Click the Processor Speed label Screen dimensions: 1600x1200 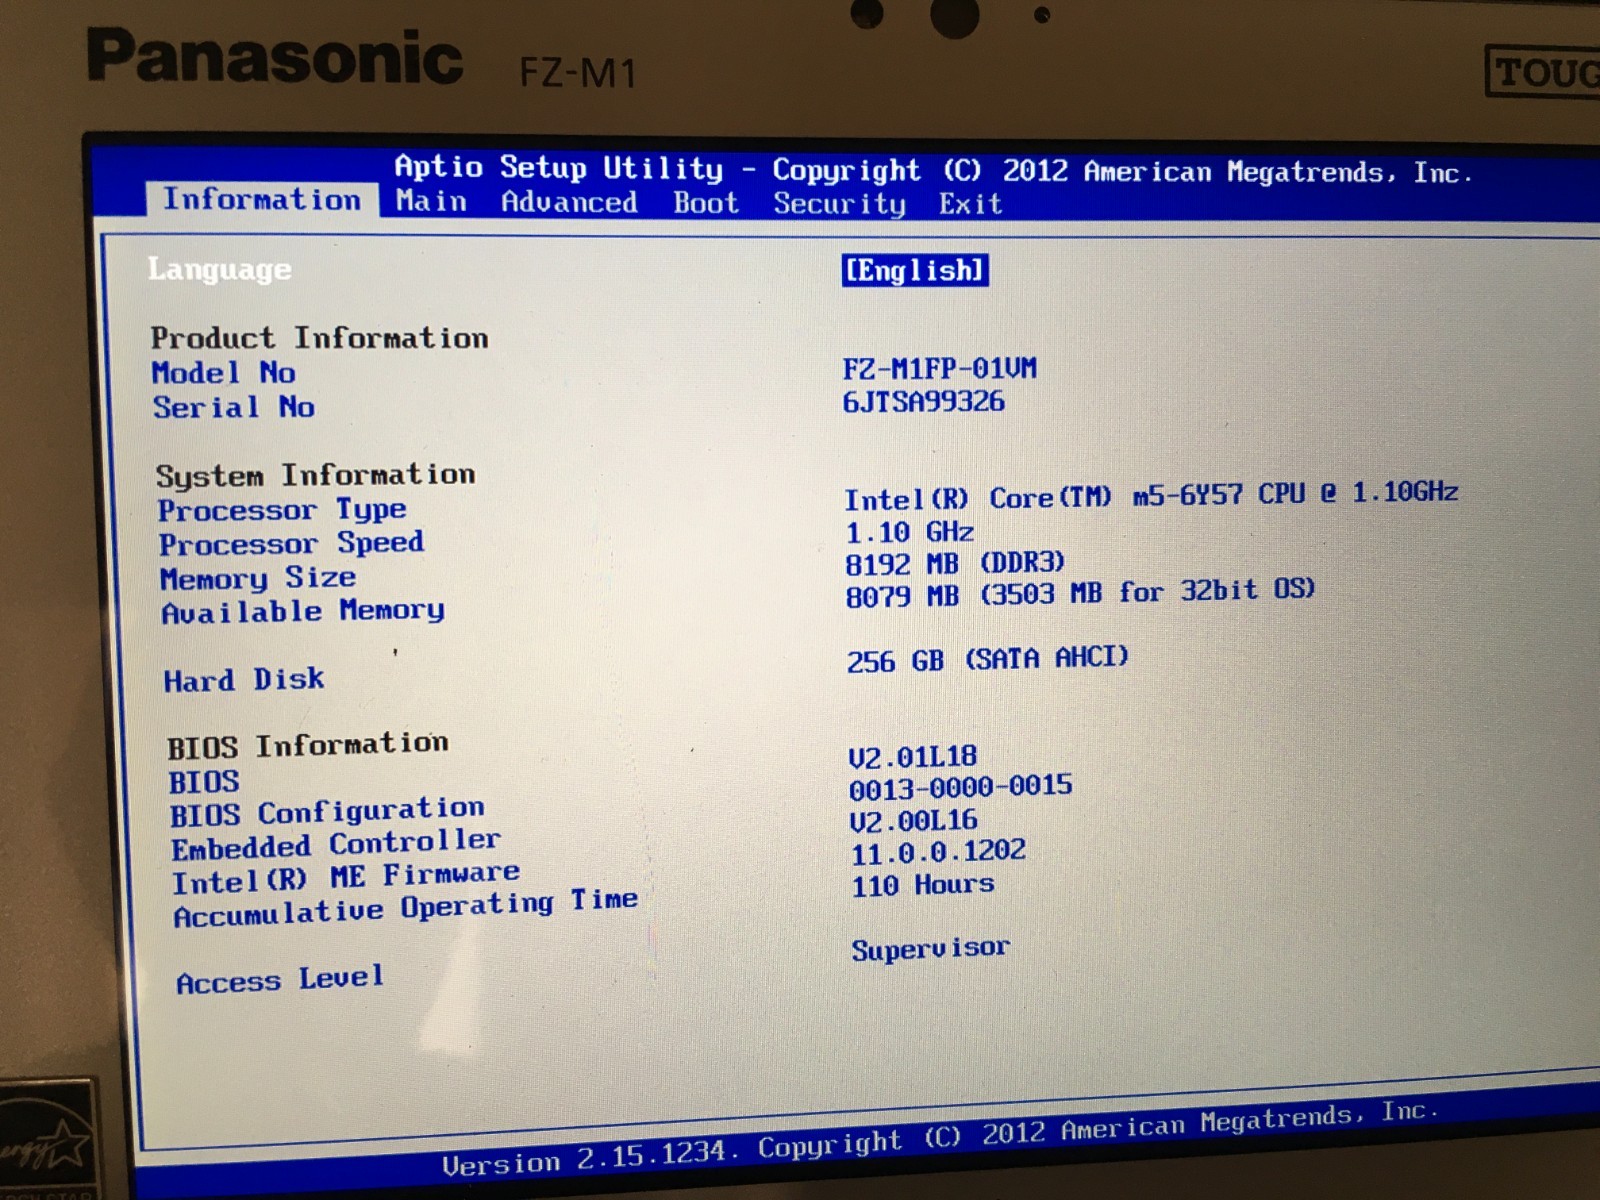point(291,544)
